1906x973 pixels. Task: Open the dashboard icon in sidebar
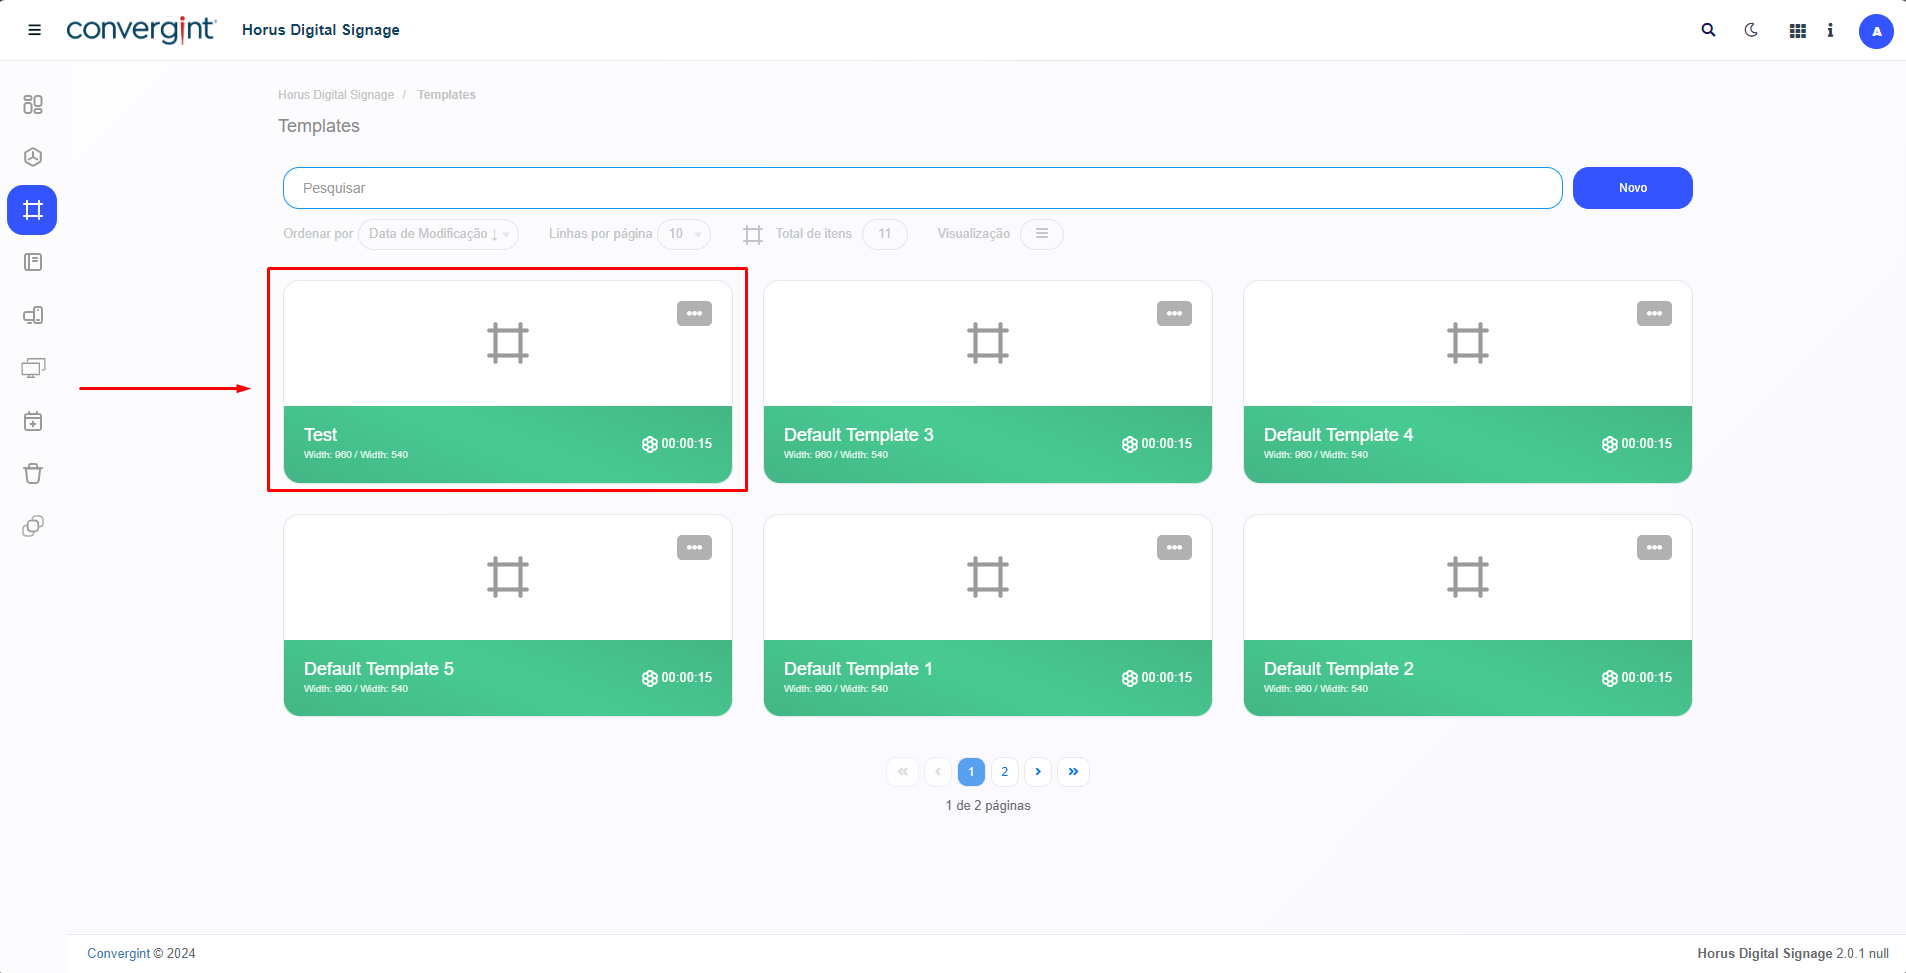pyautogui.click(x=33, y=105)
